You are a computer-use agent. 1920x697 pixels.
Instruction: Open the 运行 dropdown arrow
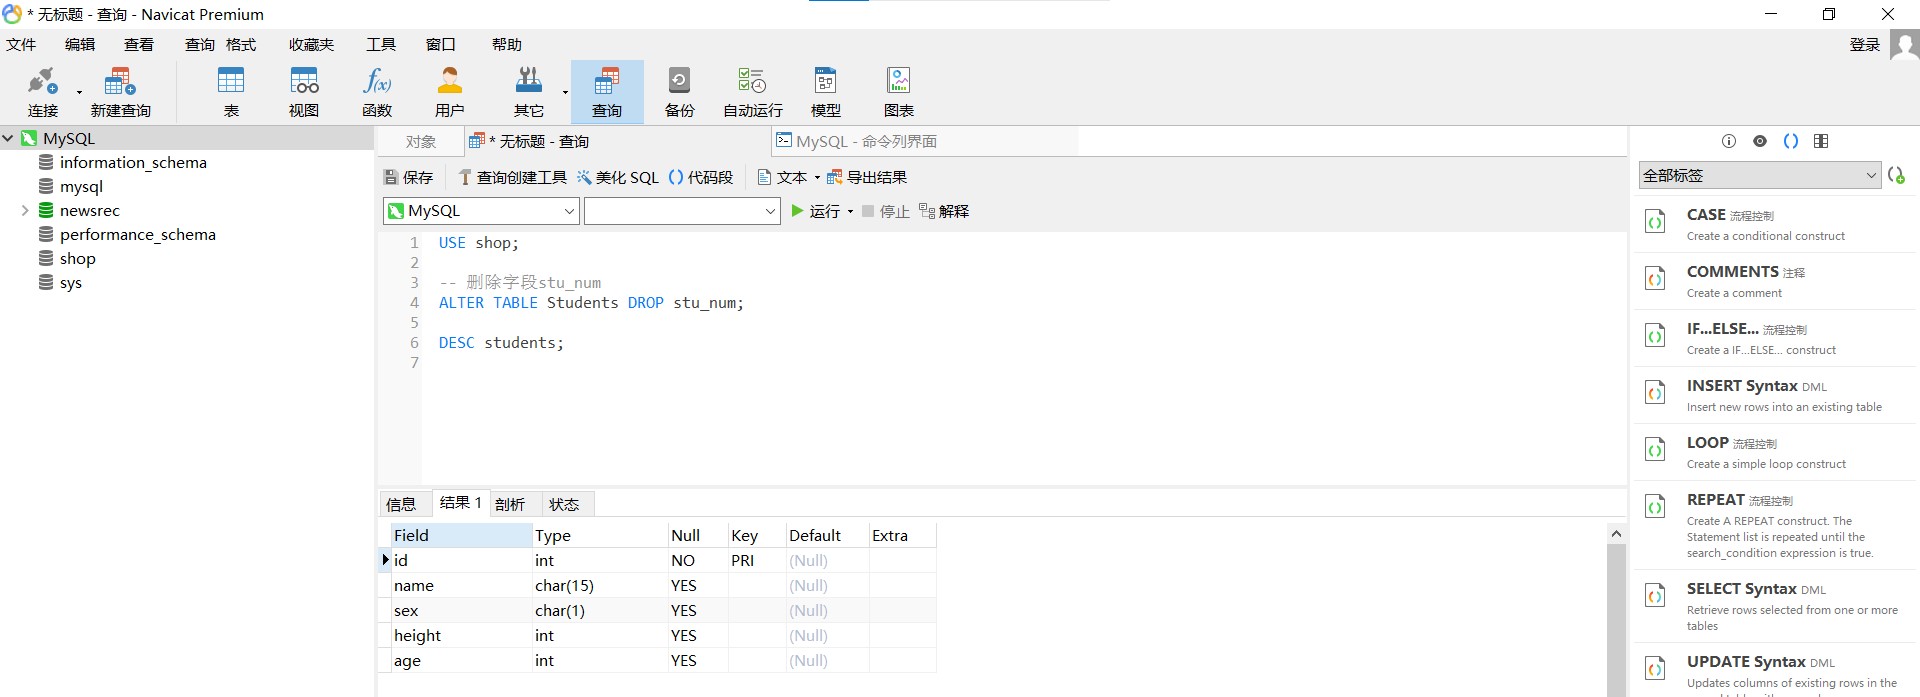[x=851, y=212]
